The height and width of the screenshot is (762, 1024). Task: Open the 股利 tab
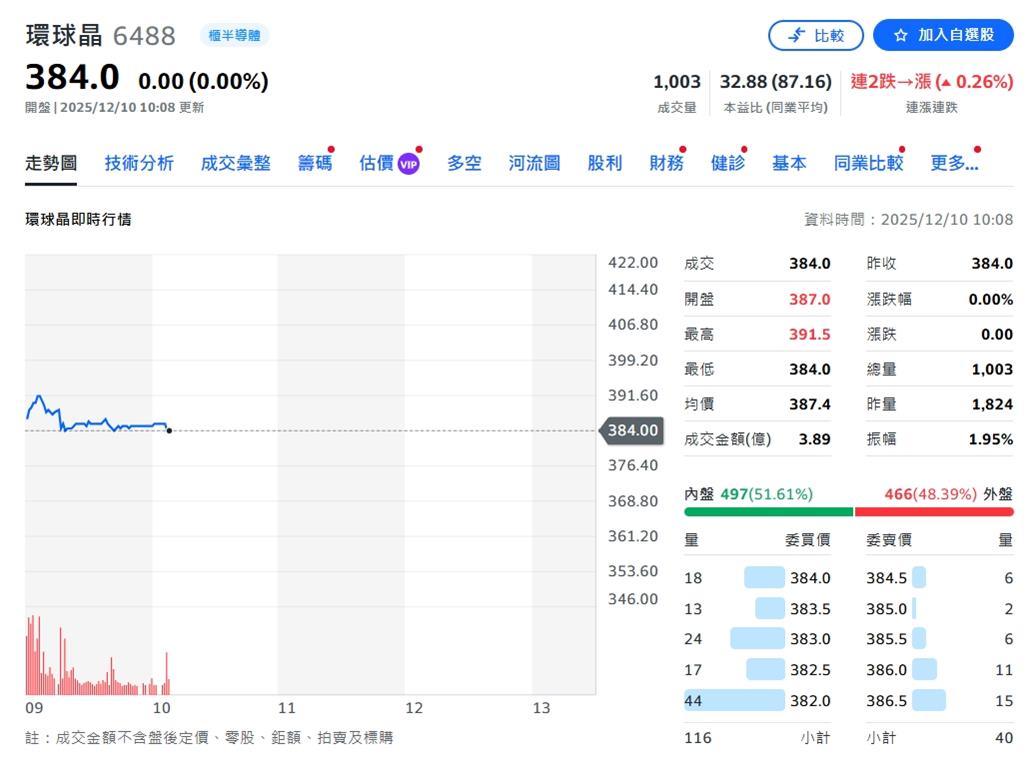pyautogui.click(x=604, y=162)
